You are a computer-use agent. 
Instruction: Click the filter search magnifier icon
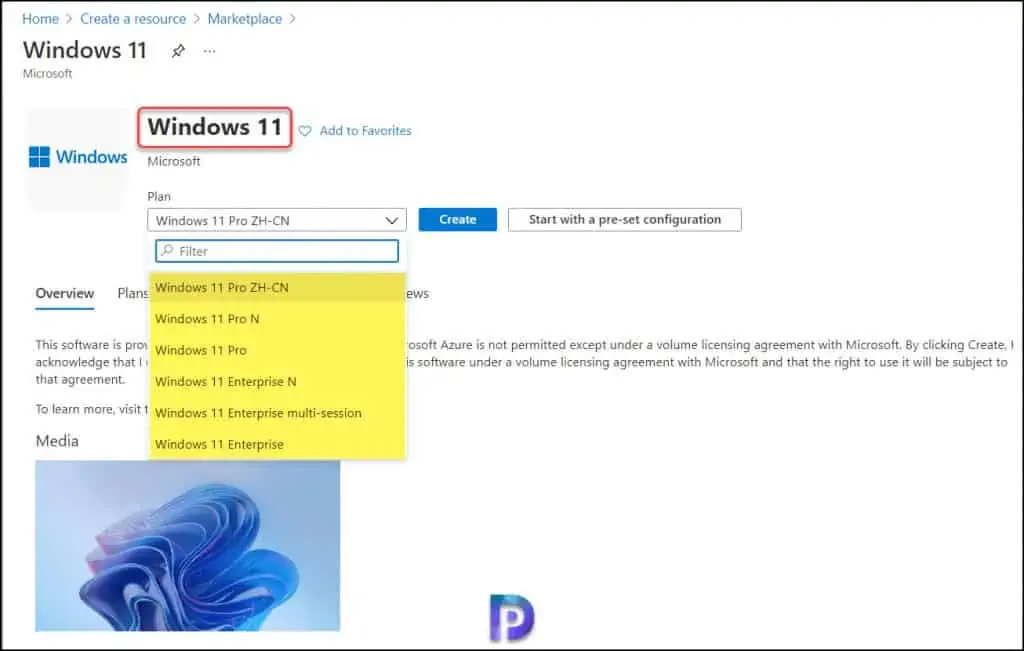click(x=168, y=251)
